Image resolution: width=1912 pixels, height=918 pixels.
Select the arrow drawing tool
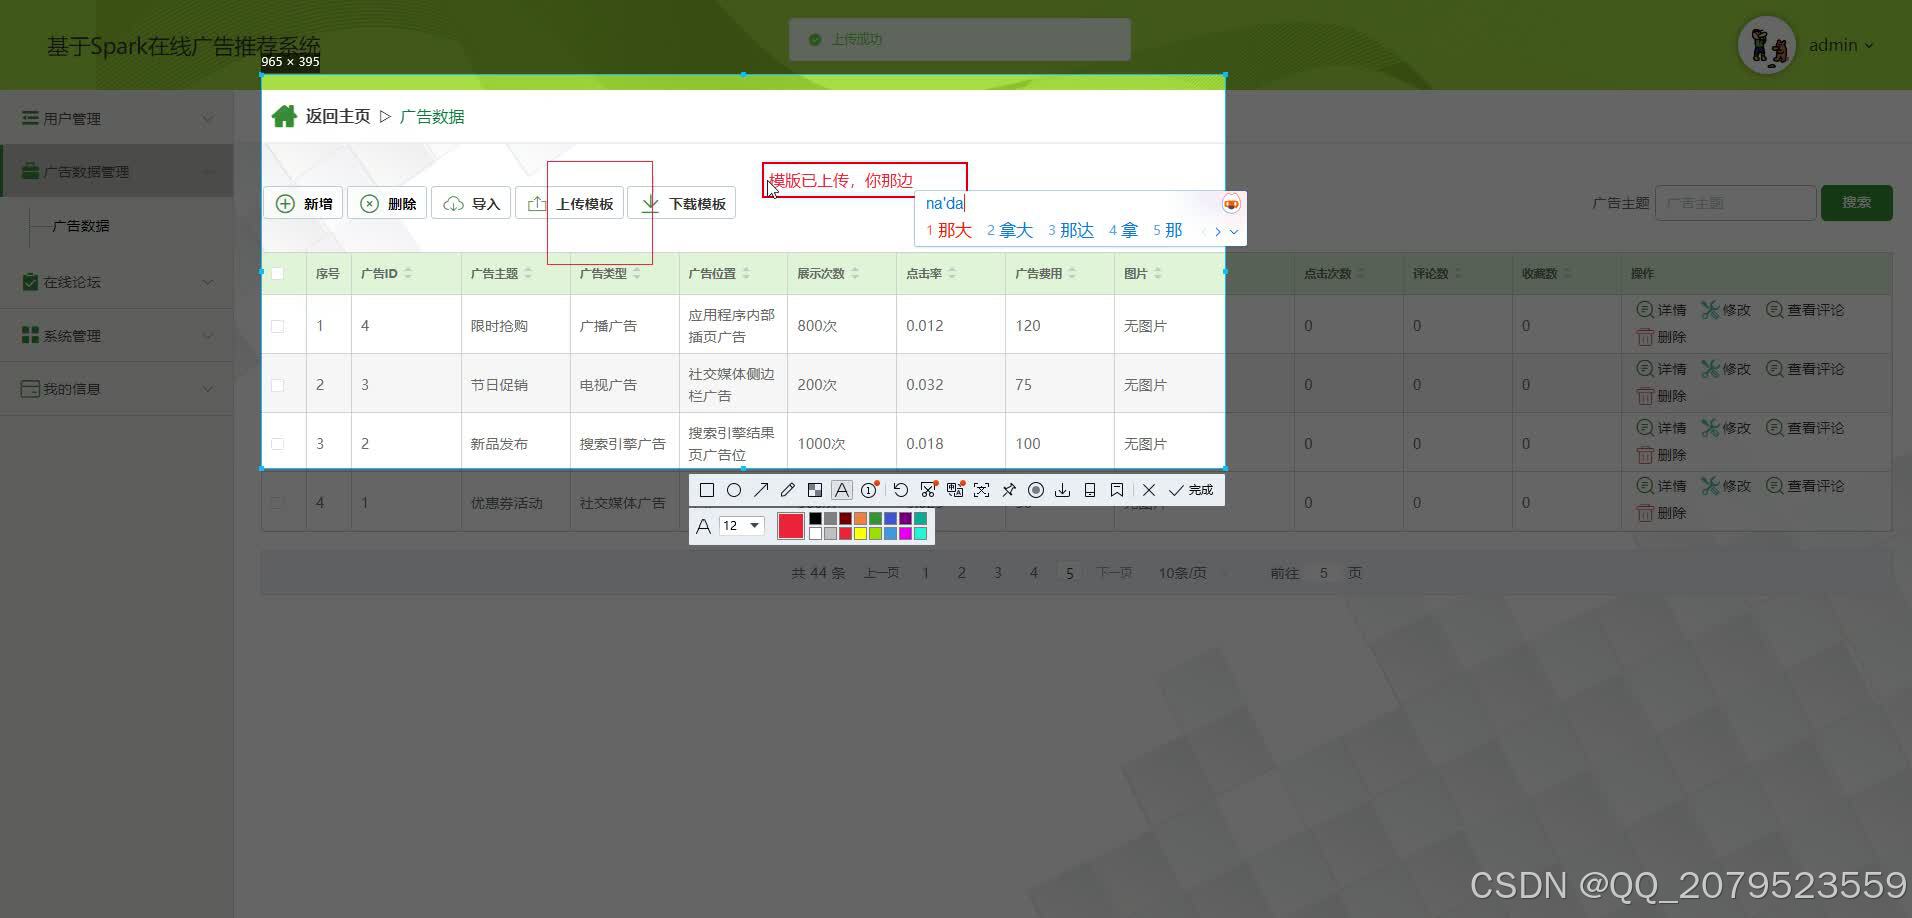[761, 490]
